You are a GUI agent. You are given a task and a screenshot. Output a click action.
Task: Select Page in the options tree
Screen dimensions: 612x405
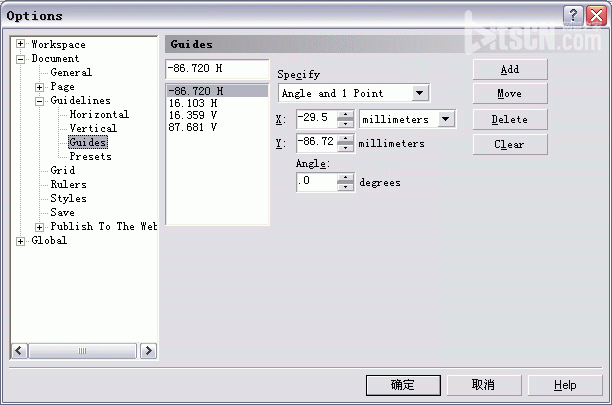pos(62,86)
